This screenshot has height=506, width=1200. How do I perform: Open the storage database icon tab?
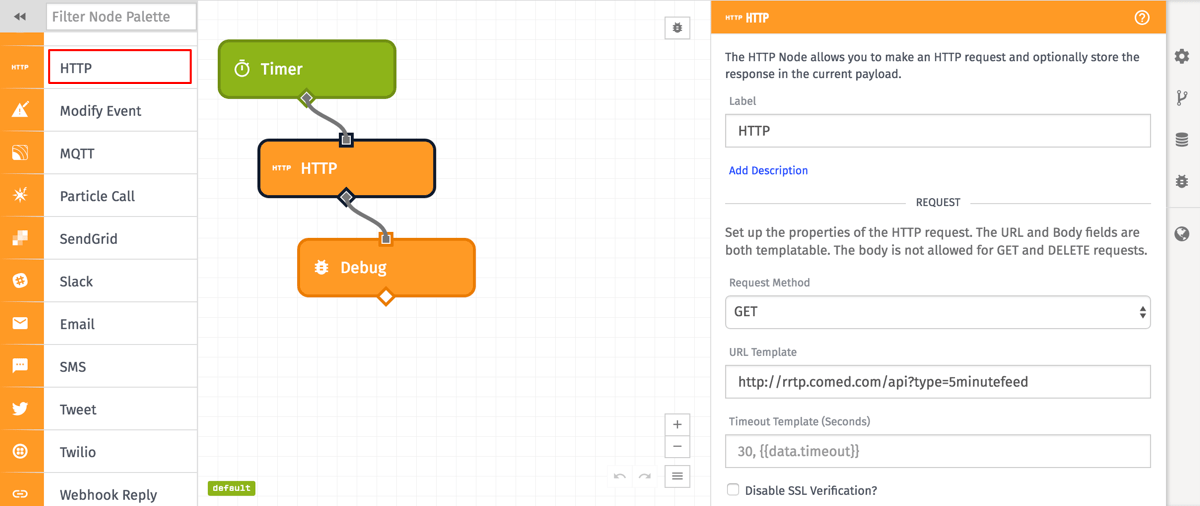1182,140
